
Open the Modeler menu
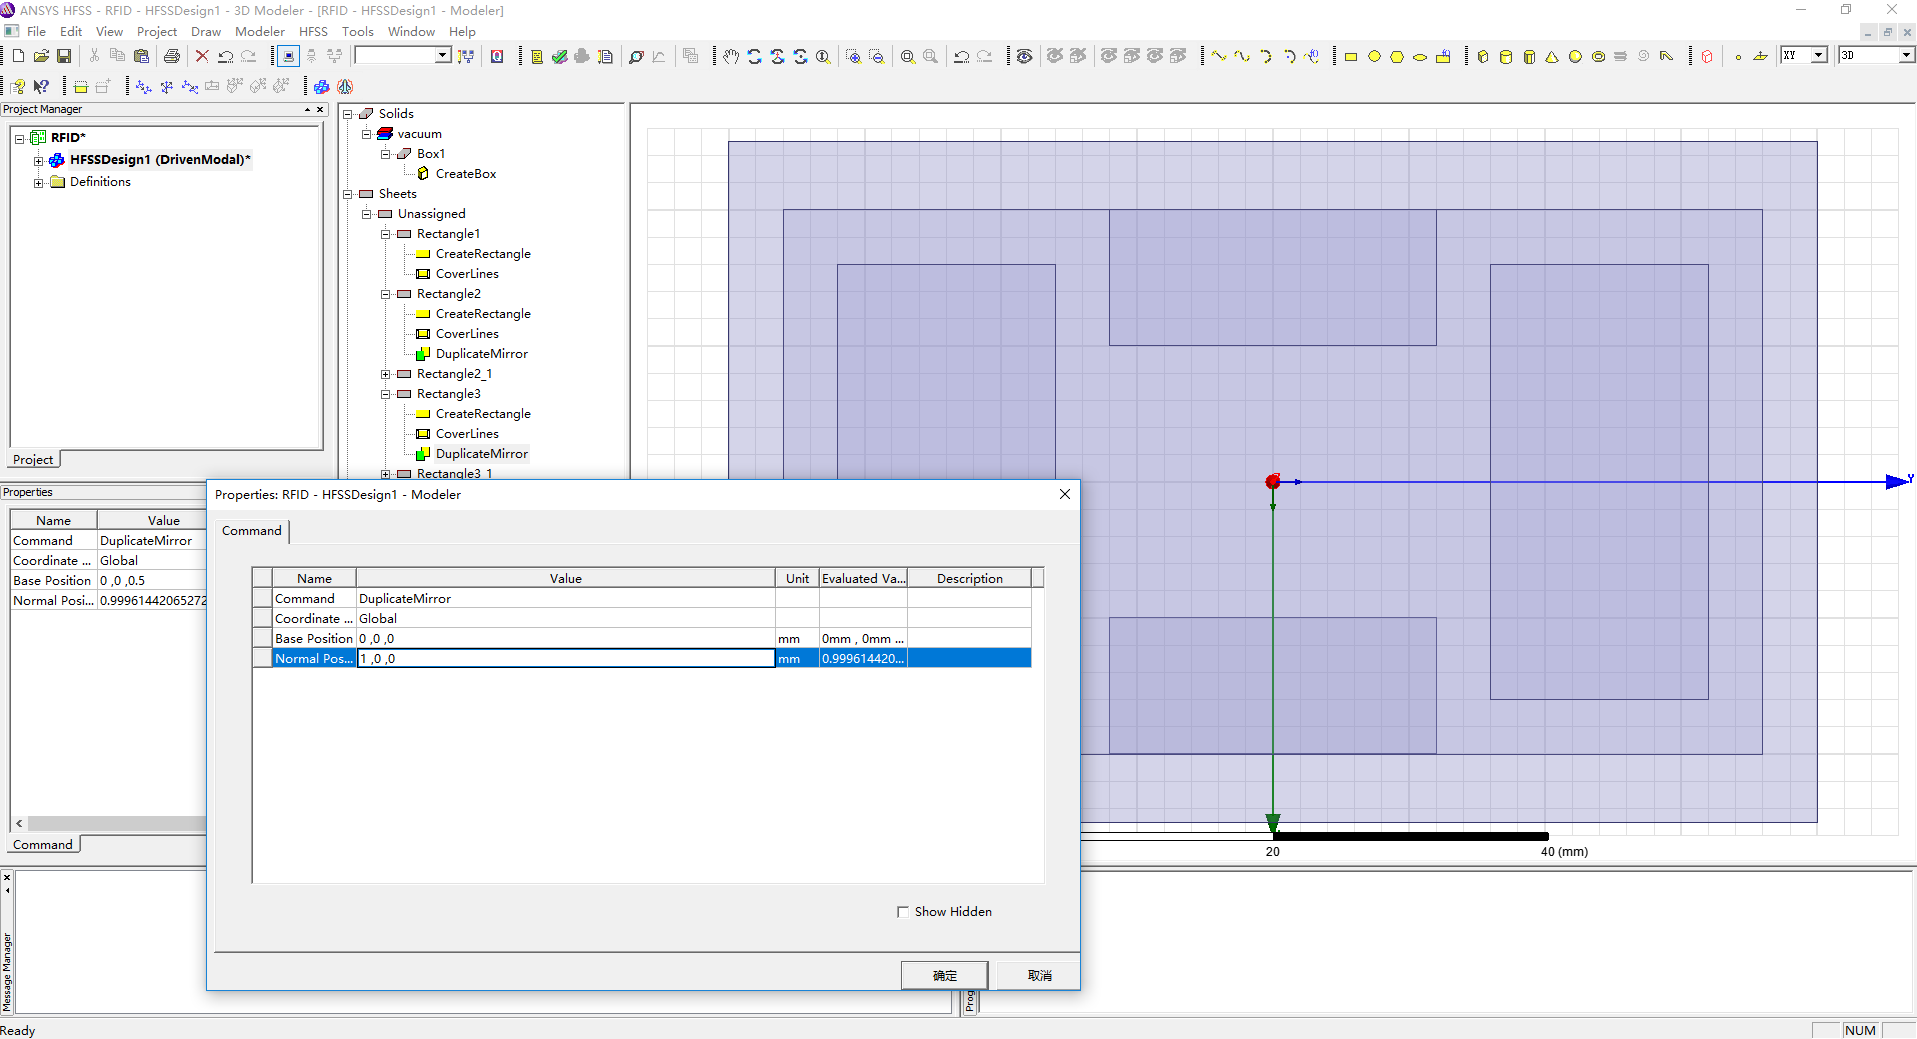(259, 32)
